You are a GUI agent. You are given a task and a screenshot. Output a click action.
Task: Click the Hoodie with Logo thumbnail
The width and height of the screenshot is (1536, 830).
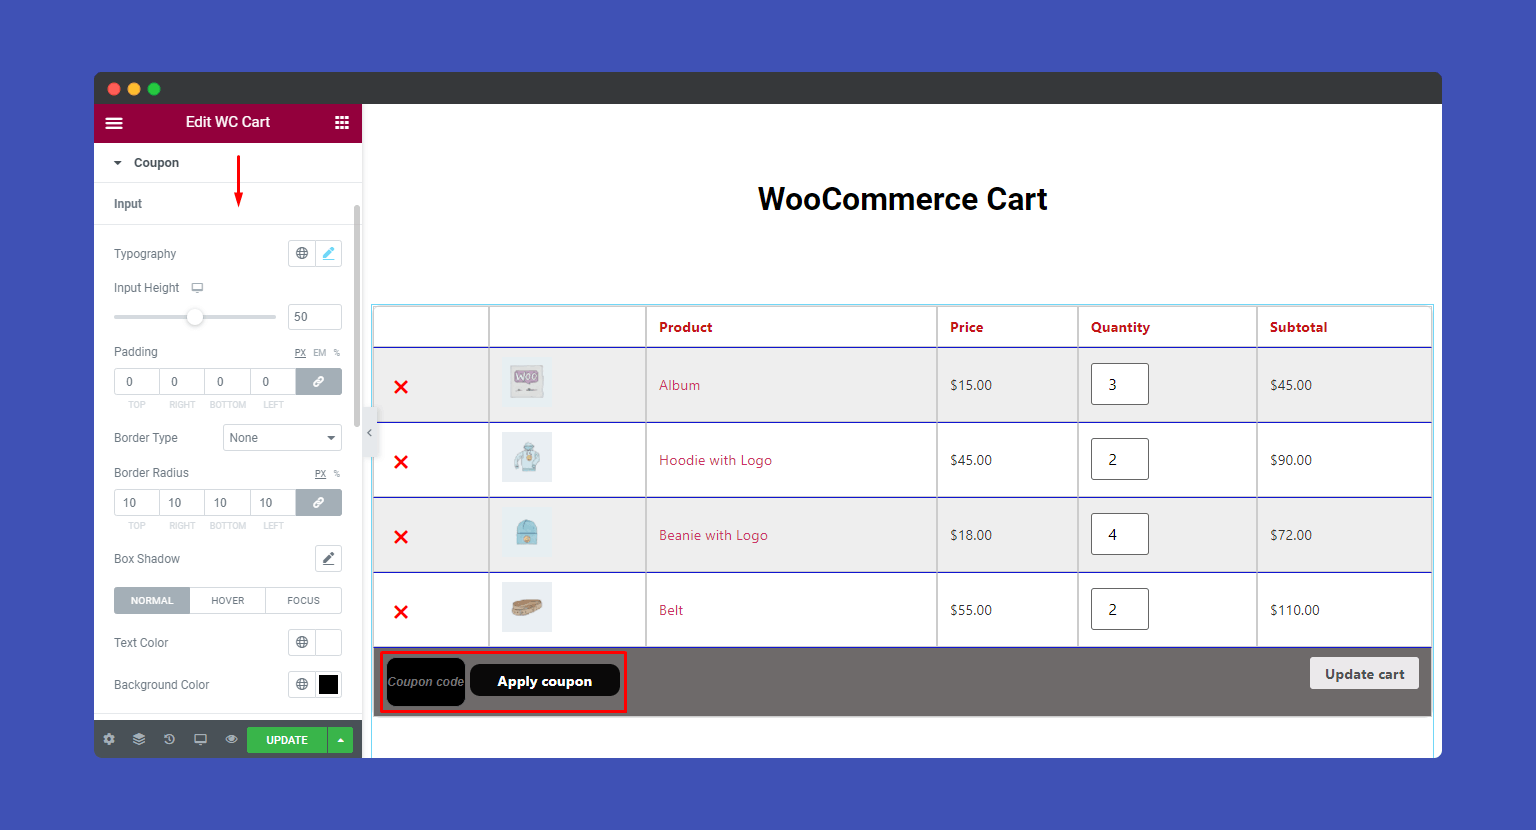[527, 457]
